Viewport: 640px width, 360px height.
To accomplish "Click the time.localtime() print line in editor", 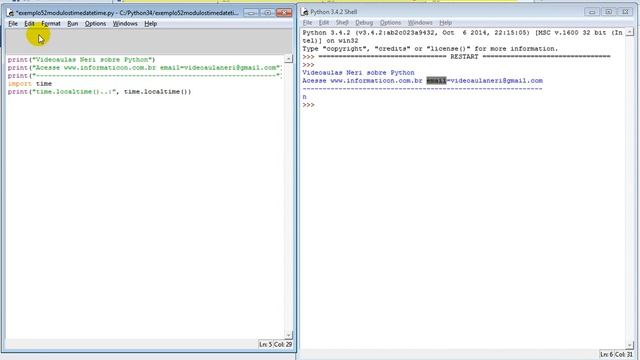I will (99, 92).
